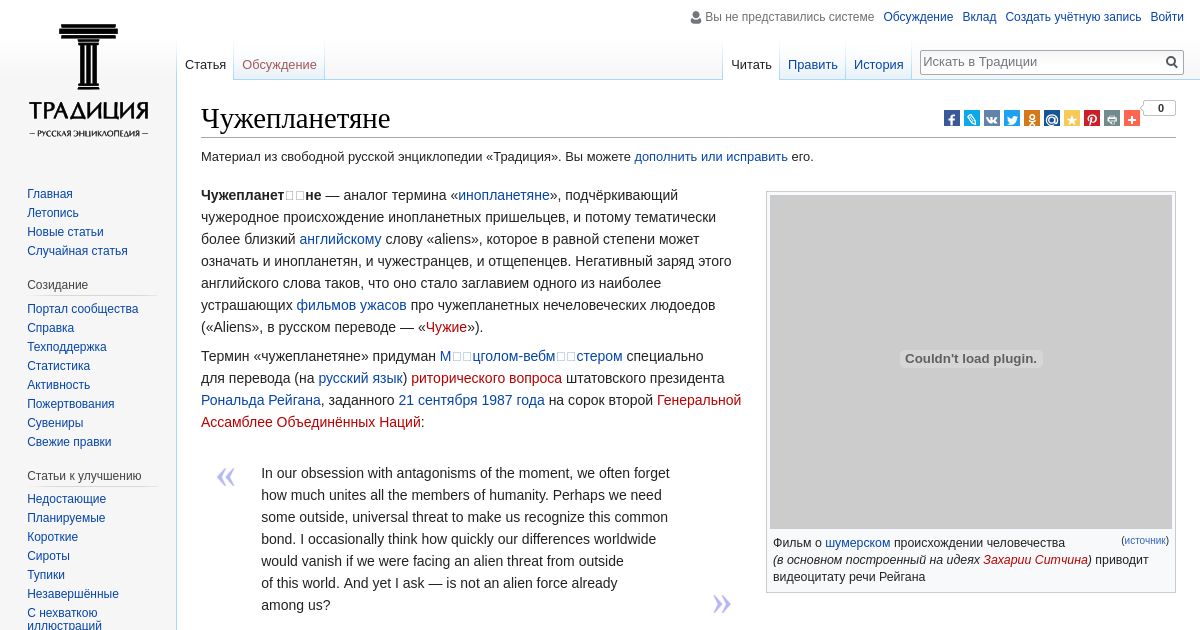Screen dimensions: 1200x630
Task: Open Портал сообщества
Action: tap(83, 309)
